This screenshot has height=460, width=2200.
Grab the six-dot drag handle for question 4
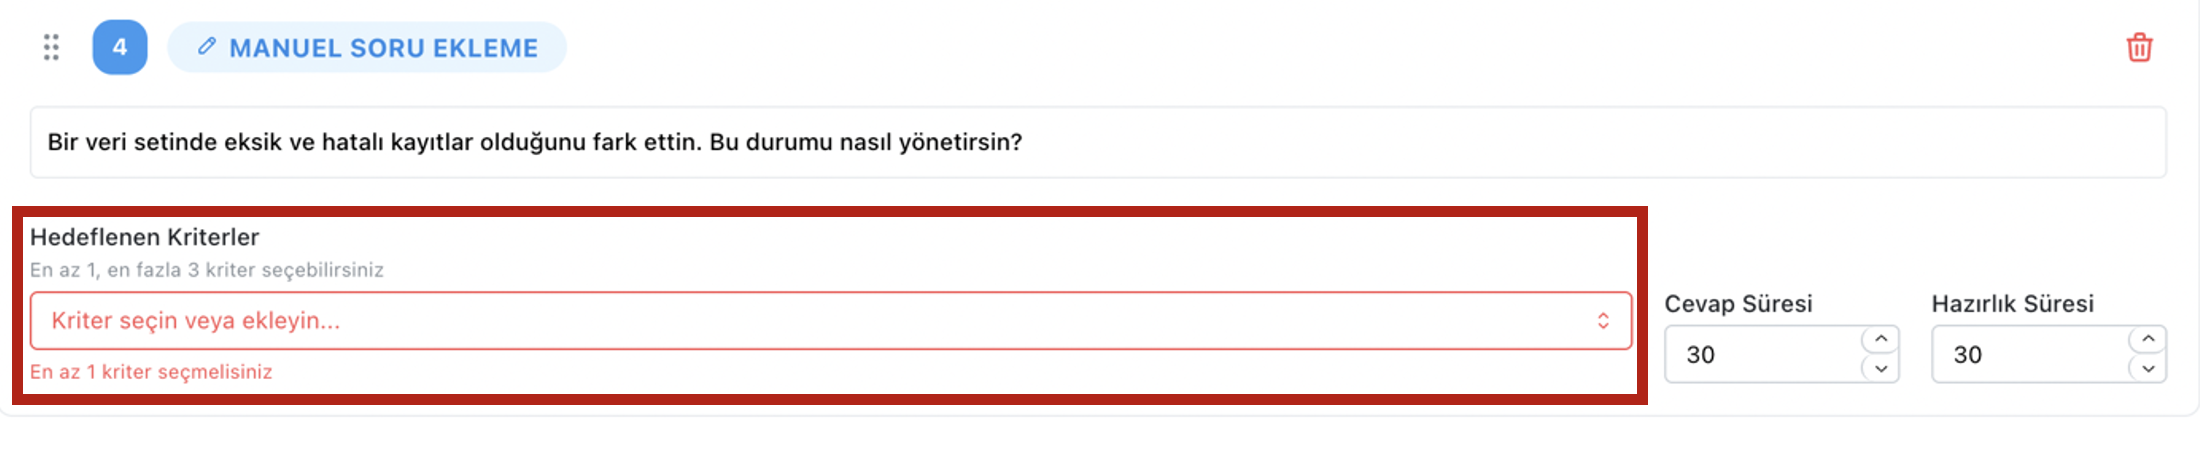pyautogui.click(x=51, y=47)
